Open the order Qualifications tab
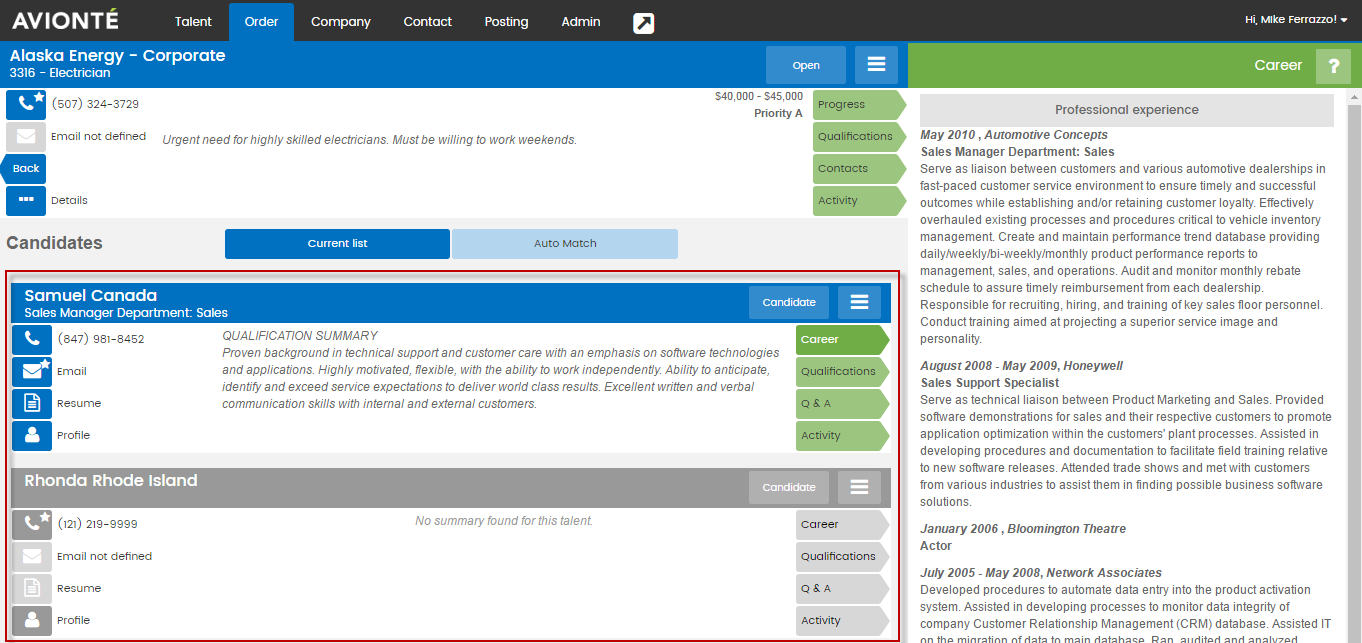 859,136
